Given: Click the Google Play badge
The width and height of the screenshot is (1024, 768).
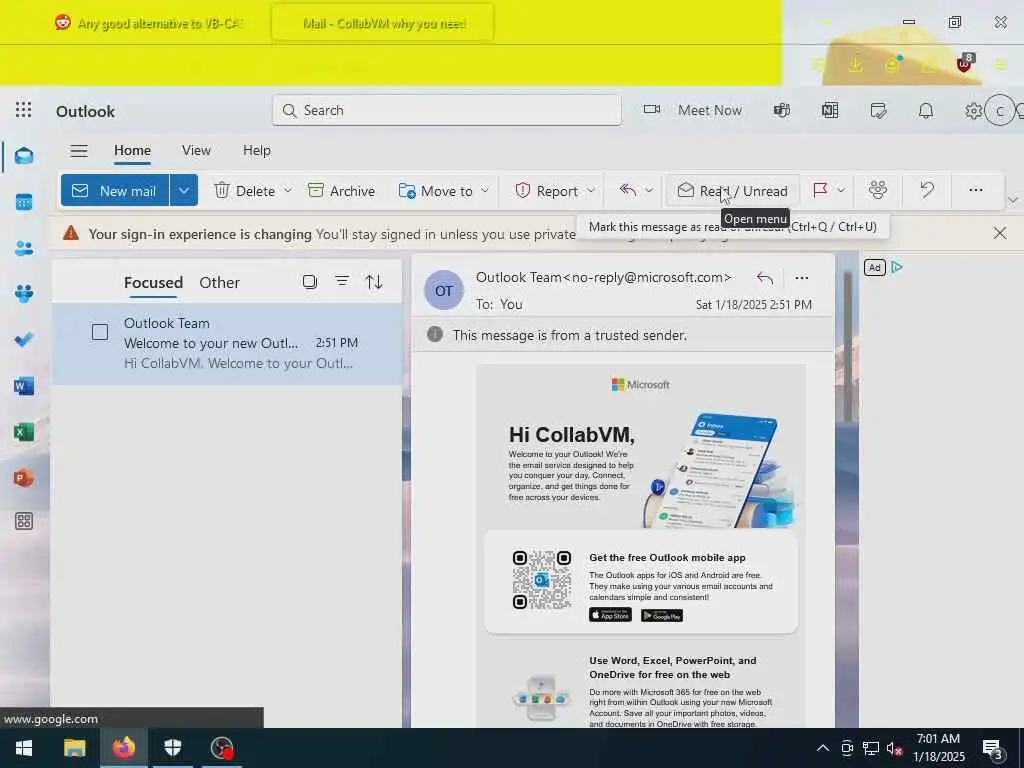Looking at the screenshot, I should 662,615.
